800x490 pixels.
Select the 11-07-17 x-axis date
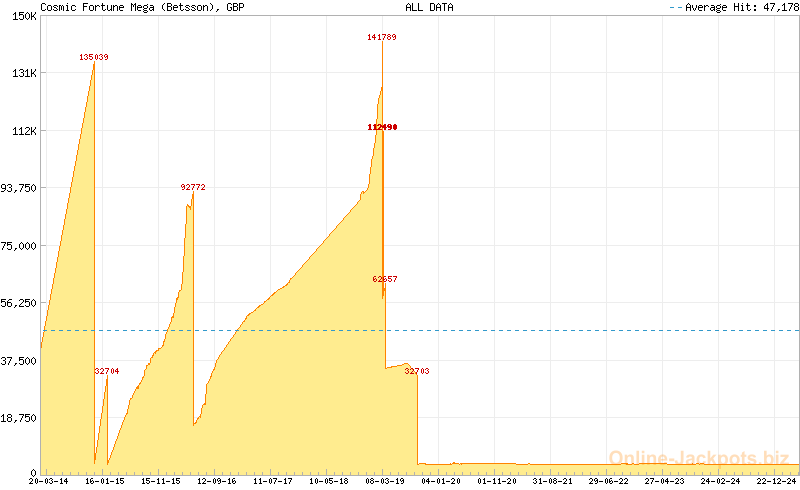[273, 481]
